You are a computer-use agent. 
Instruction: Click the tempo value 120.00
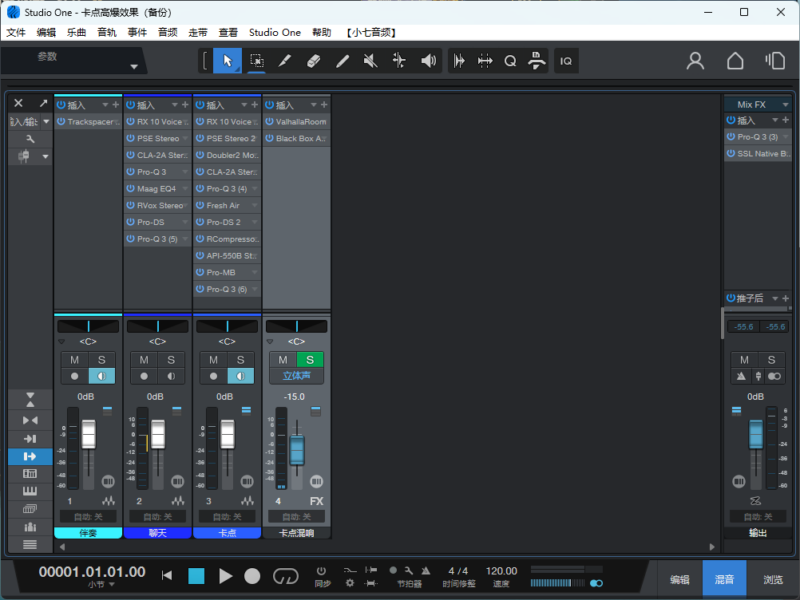coord(501,571)
